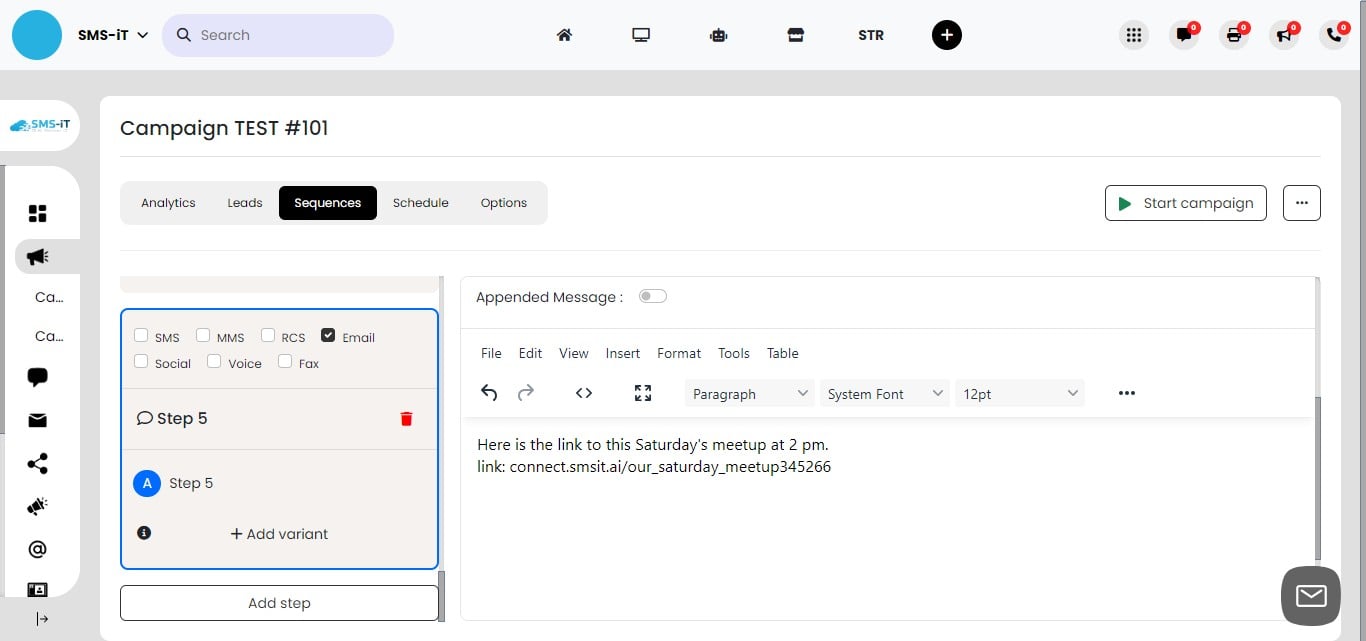Open the Format menu in the editor
The width and height of the screenshot is (1366, 641).
(679, 353)
